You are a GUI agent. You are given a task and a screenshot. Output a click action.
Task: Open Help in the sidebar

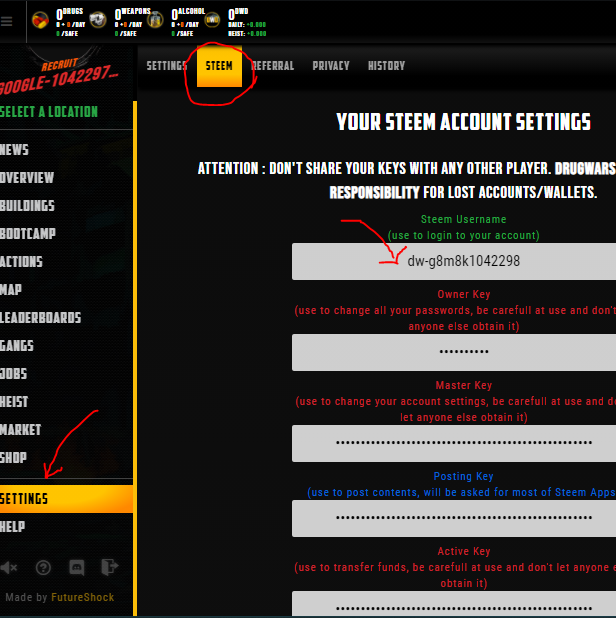pos(13,527)
